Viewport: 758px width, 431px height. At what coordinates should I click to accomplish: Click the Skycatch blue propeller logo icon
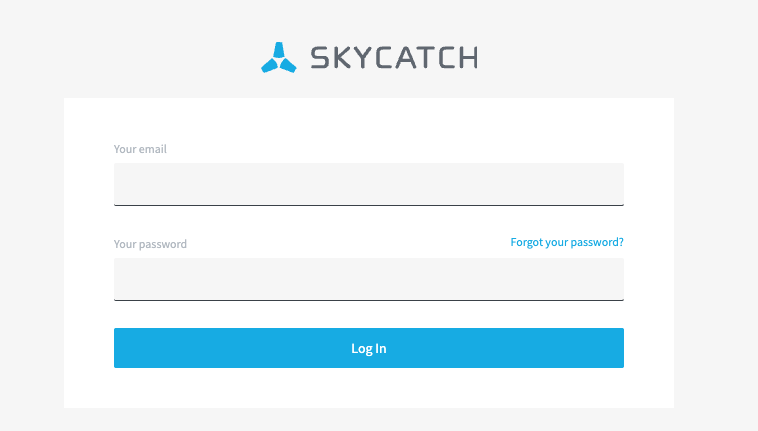pyautogui.click(x=279, y=58)
